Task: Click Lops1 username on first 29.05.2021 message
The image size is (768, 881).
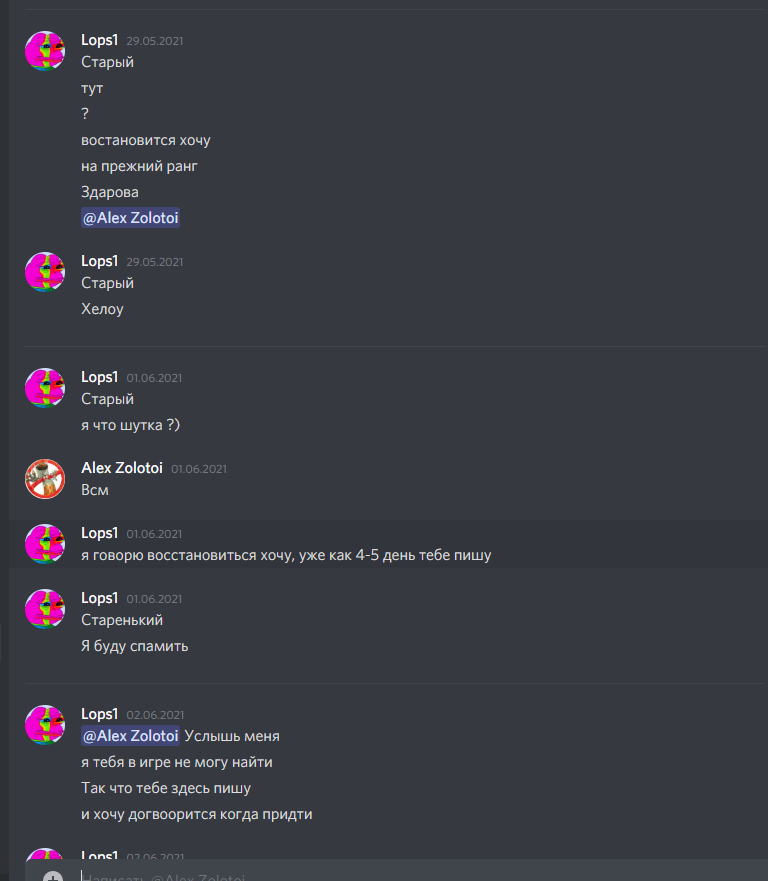Action: (x=99, y=40)
